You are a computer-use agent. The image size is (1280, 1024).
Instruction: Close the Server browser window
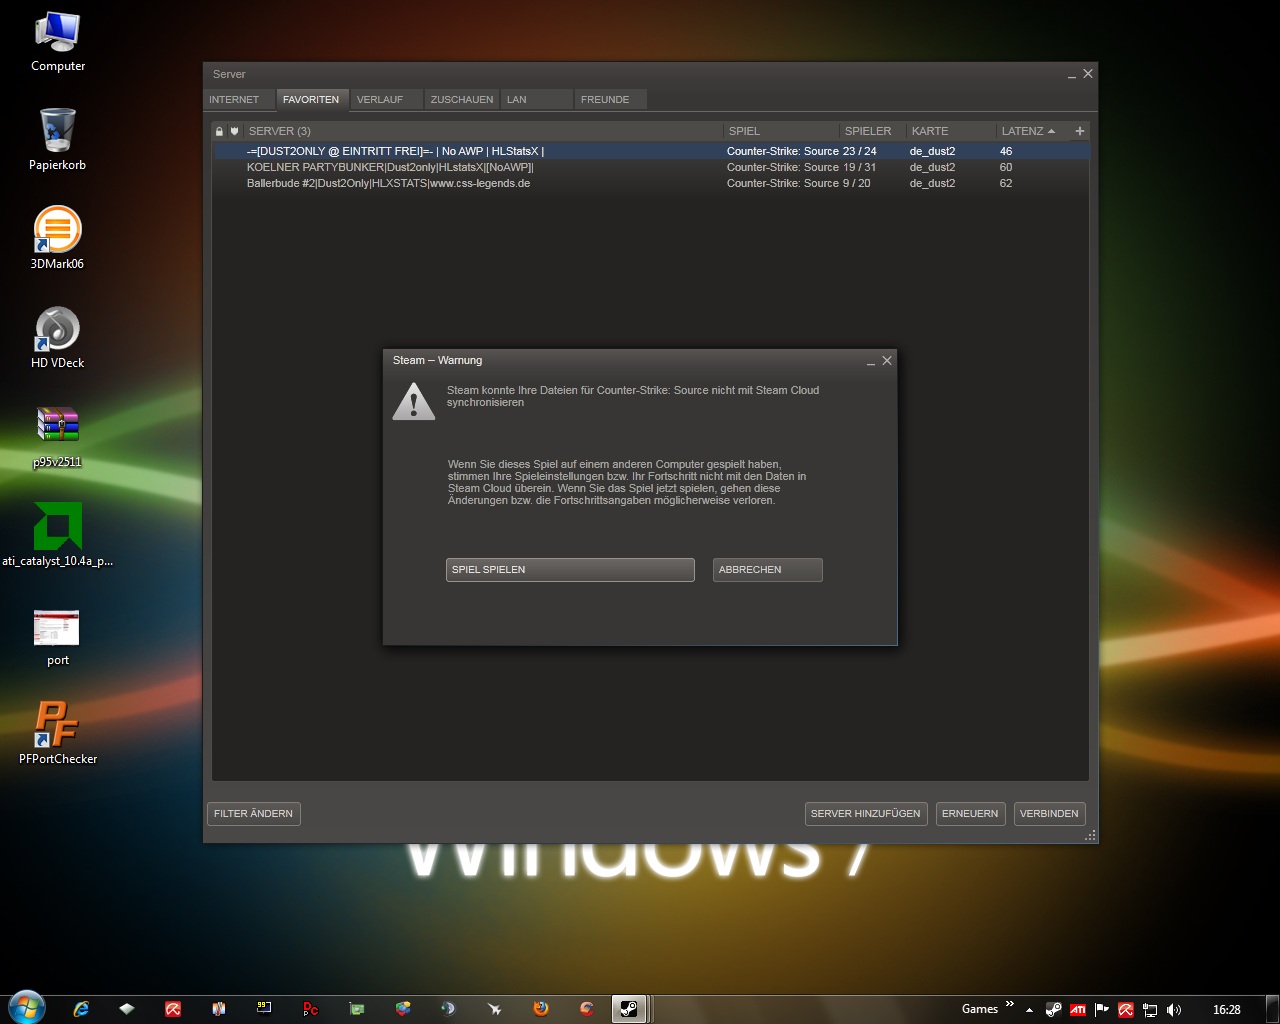[1088, 74]
